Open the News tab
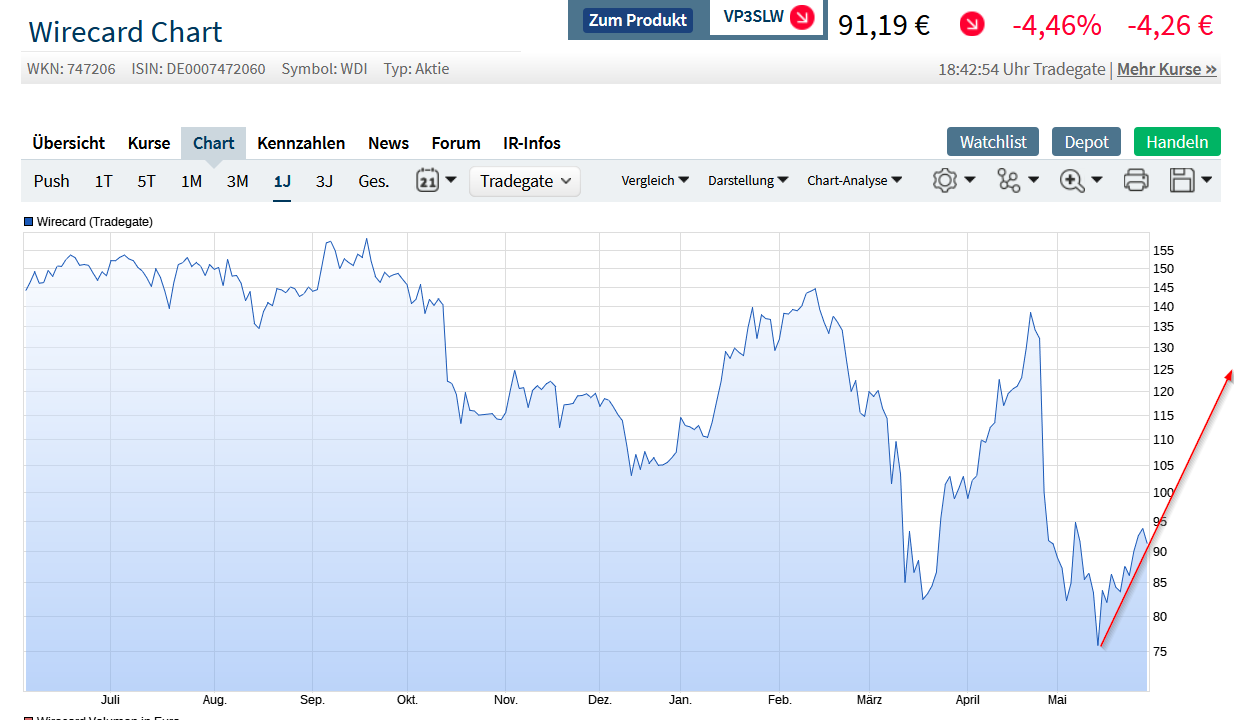Viewport: 1234px width, 720px height. 388,143
